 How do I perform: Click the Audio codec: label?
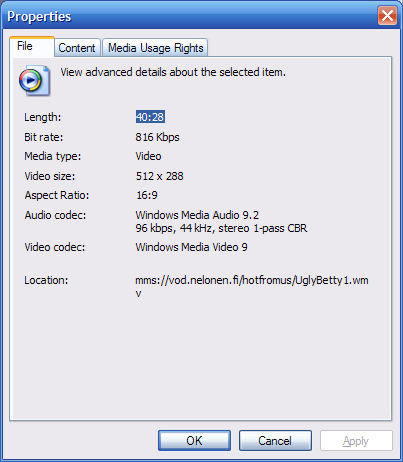[x=55, y=215]
